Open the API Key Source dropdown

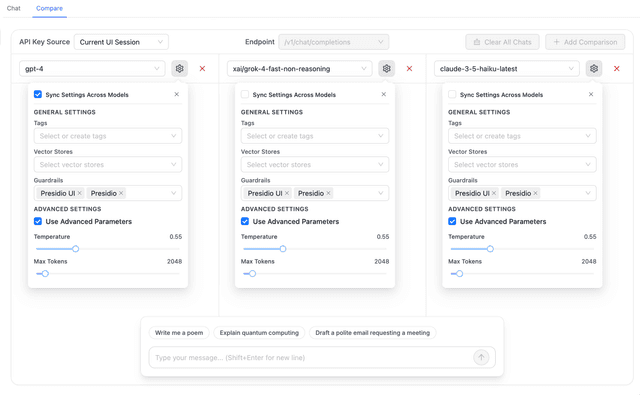[x=121, y=42]
